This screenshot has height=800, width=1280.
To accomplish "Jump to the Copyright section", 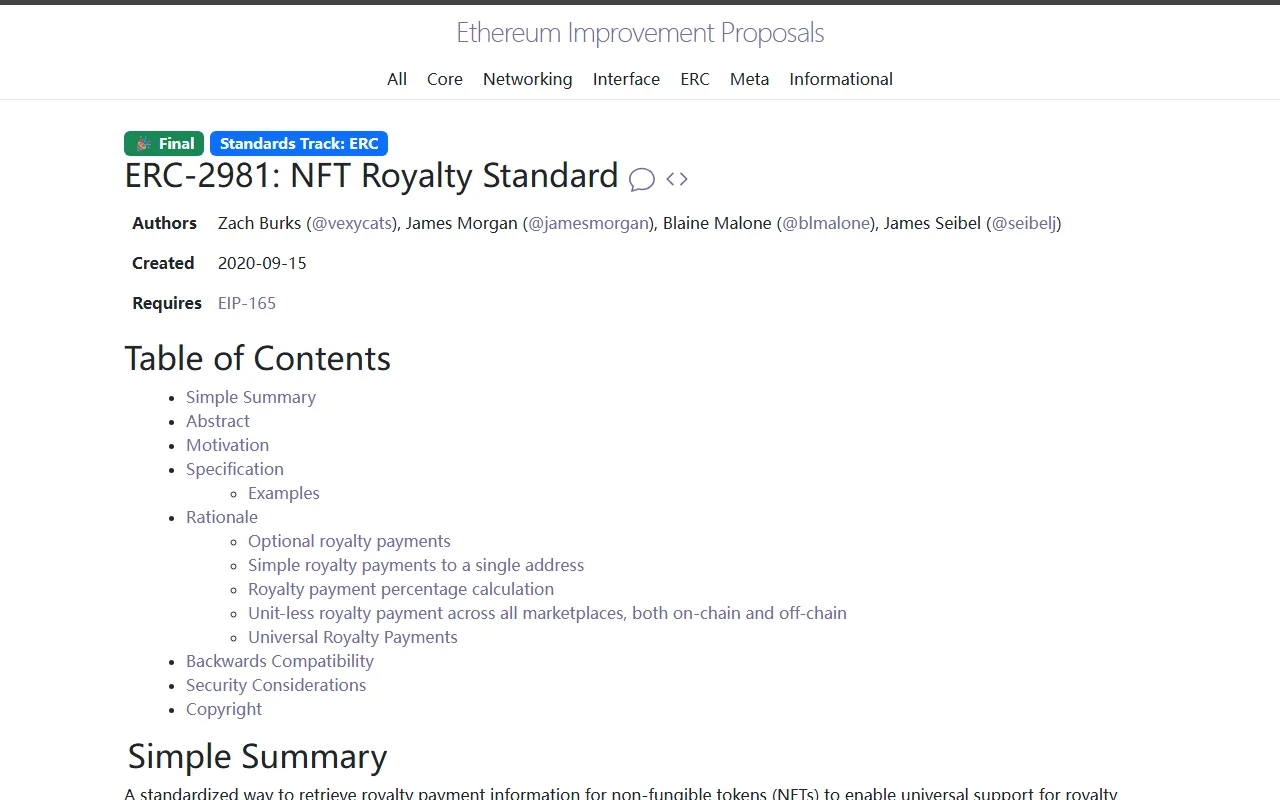I will click(x=224, y=709).
